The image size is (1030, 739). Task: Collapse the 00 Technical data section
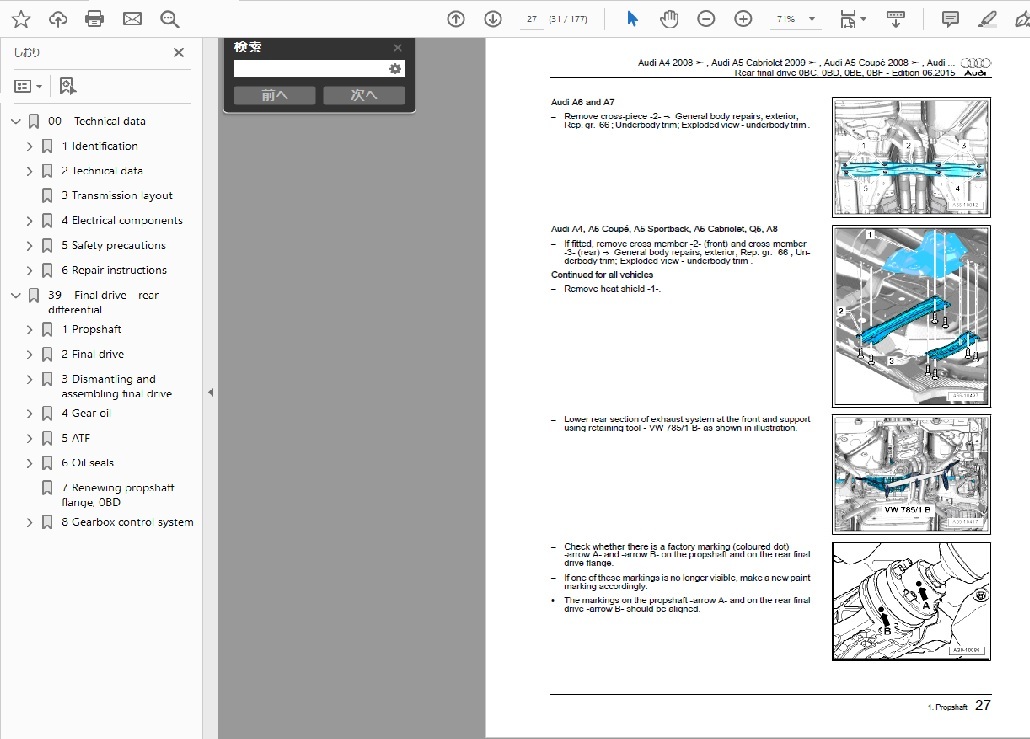16,122
